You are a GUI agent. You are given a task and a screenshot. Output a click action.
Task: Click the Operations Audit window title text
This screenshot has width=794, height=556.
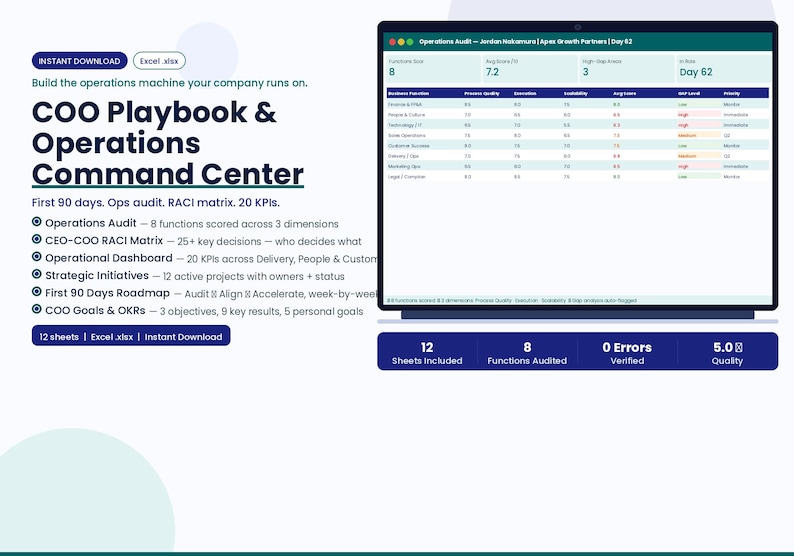pyautogui.click(x=526, y=42)
